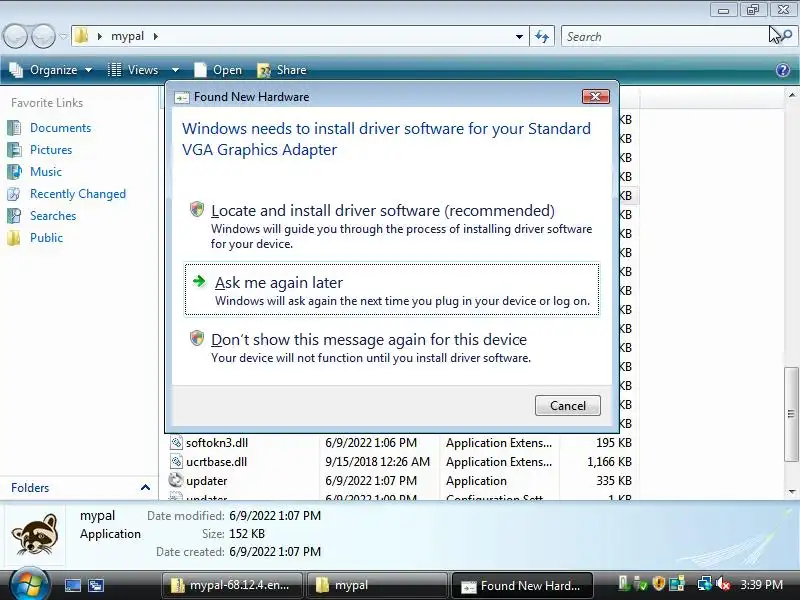Choose Don't show this message again option
800x600 pixels.
(x=391, y=347)
